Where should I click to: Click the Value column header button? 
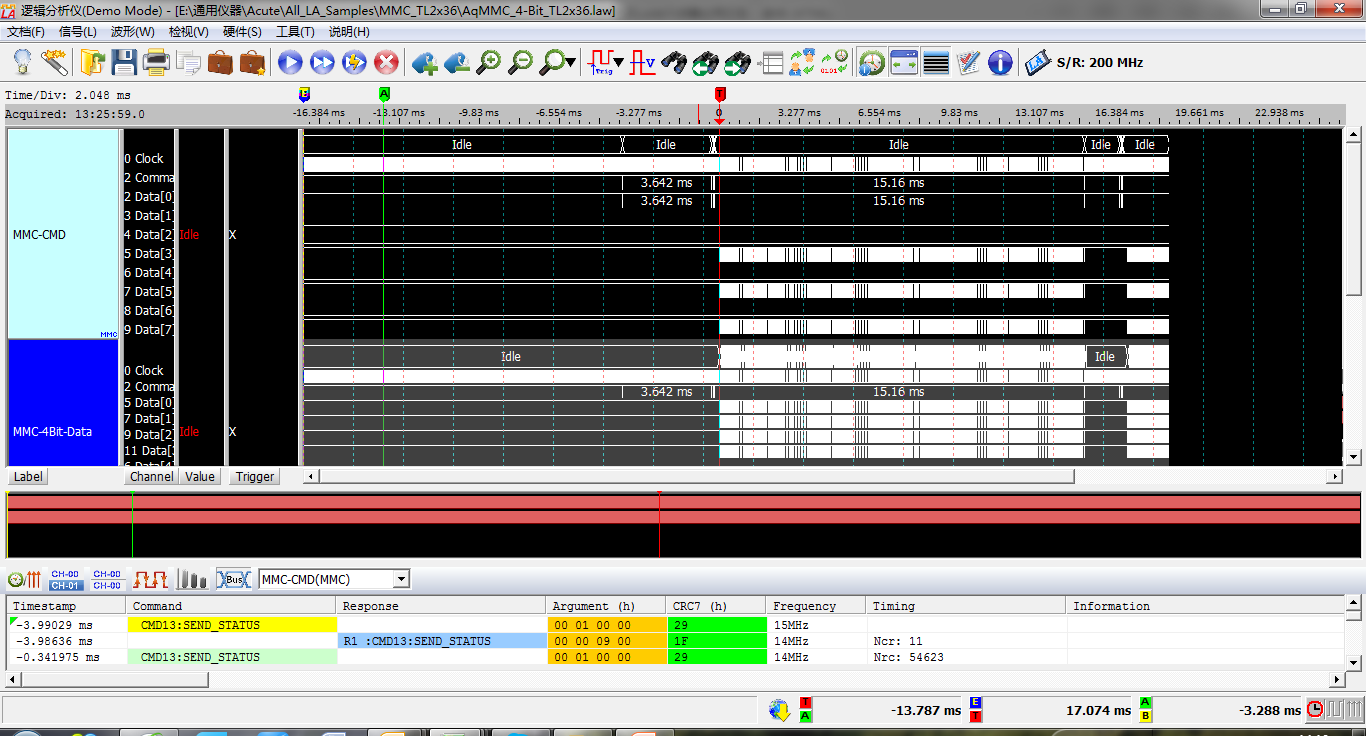pyautogui.click(x=200, y=477)
